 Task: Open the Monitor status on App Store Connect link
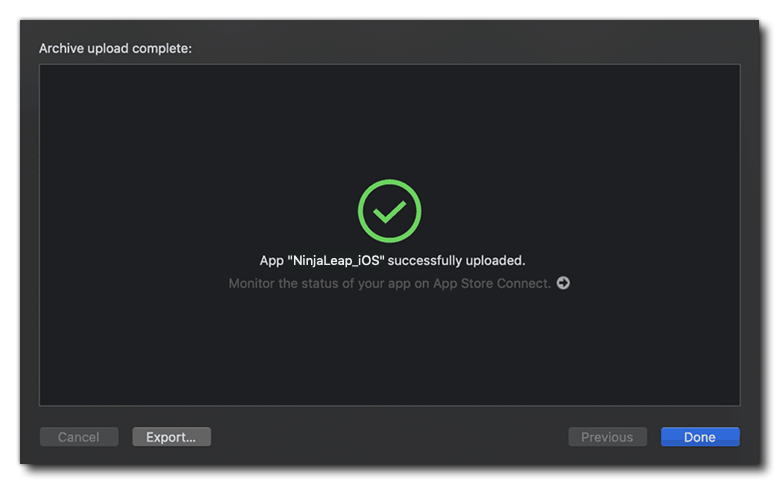point(390,283)
